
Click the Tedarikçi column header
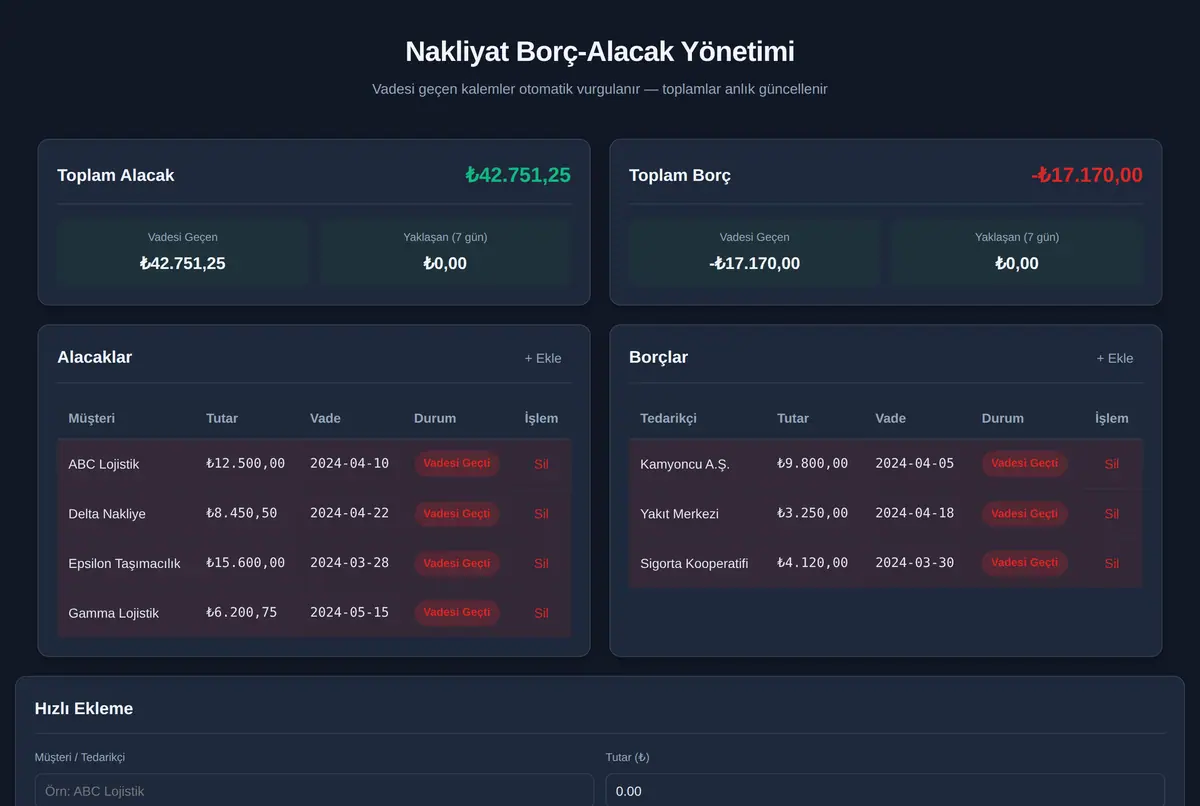[669, 418]
